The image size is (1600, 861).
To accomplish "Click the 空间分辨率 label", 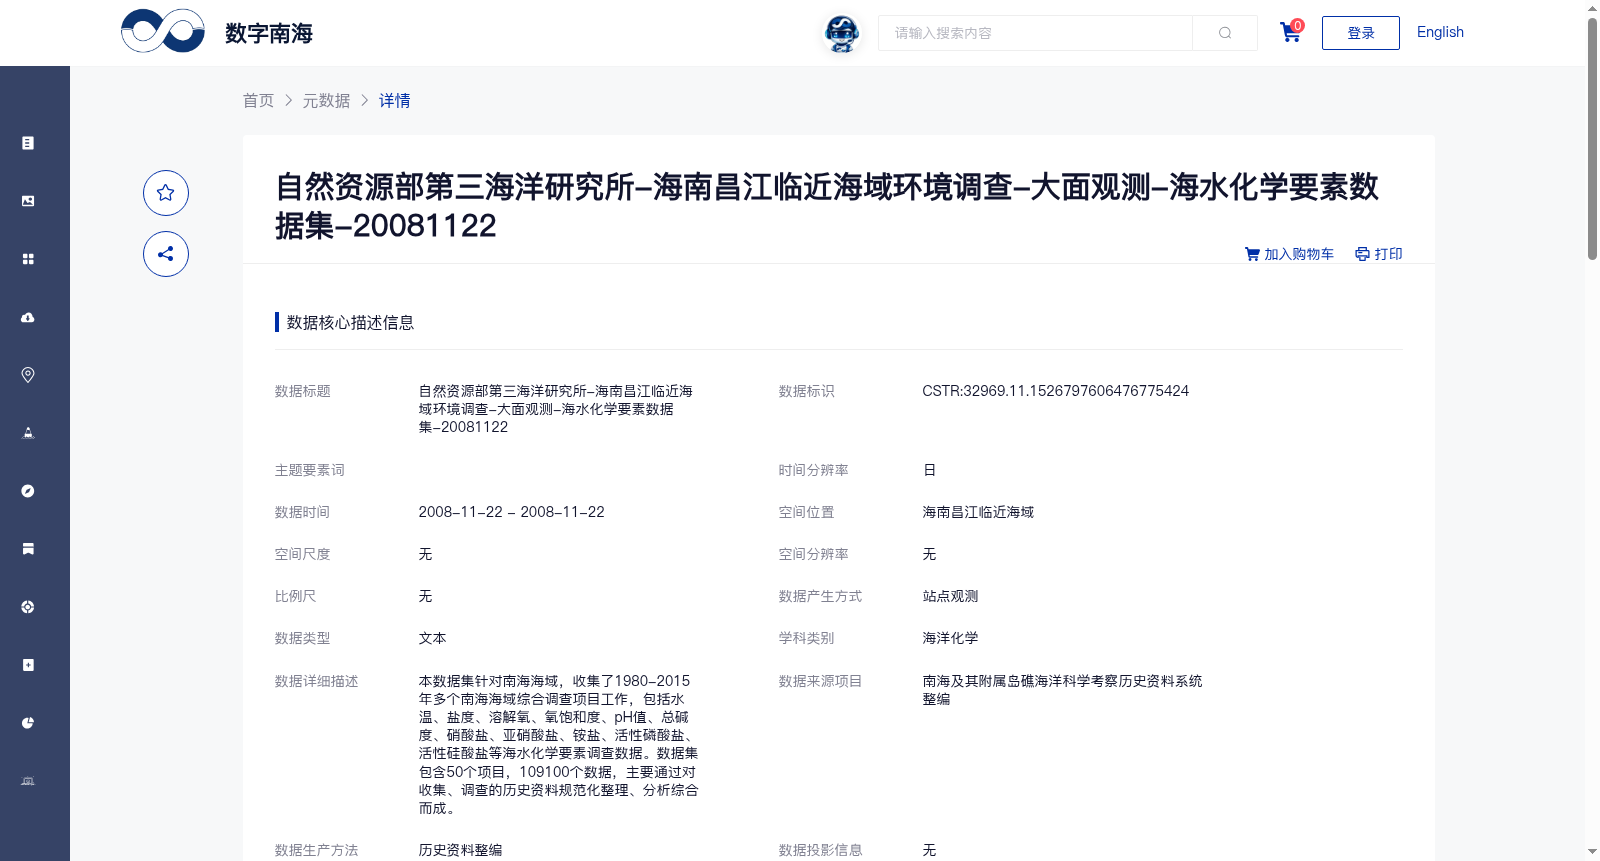I will pyautogui.click(x=814, y=554).
